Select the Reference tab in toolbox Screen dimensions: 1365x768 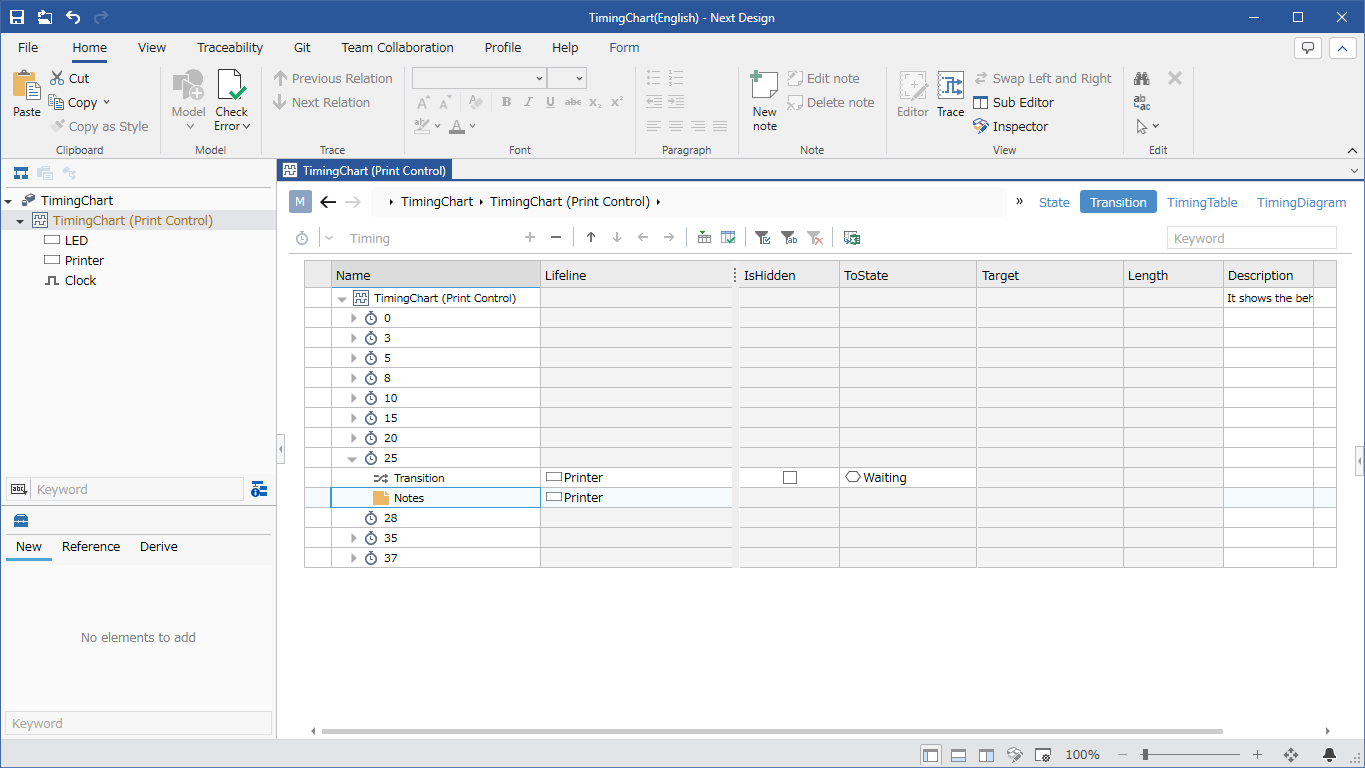coord(91,547)
